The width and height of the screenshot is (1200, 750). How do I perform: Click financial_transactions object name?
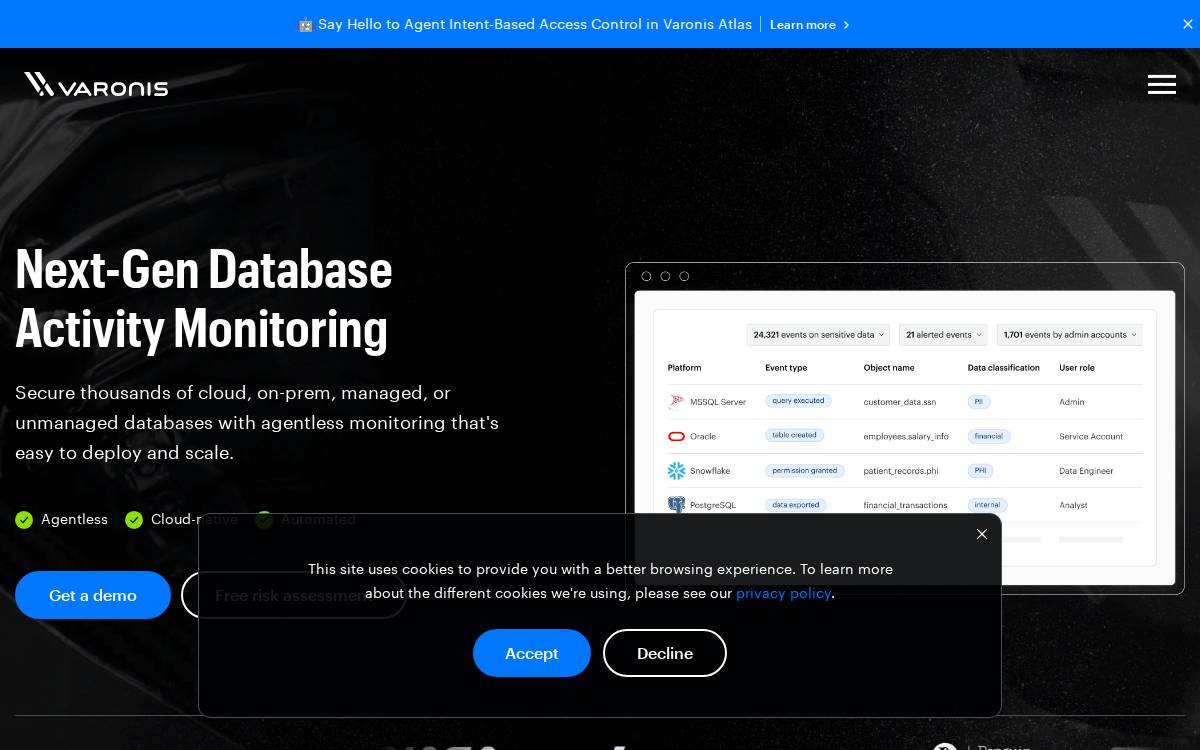[x=905, y=505]
